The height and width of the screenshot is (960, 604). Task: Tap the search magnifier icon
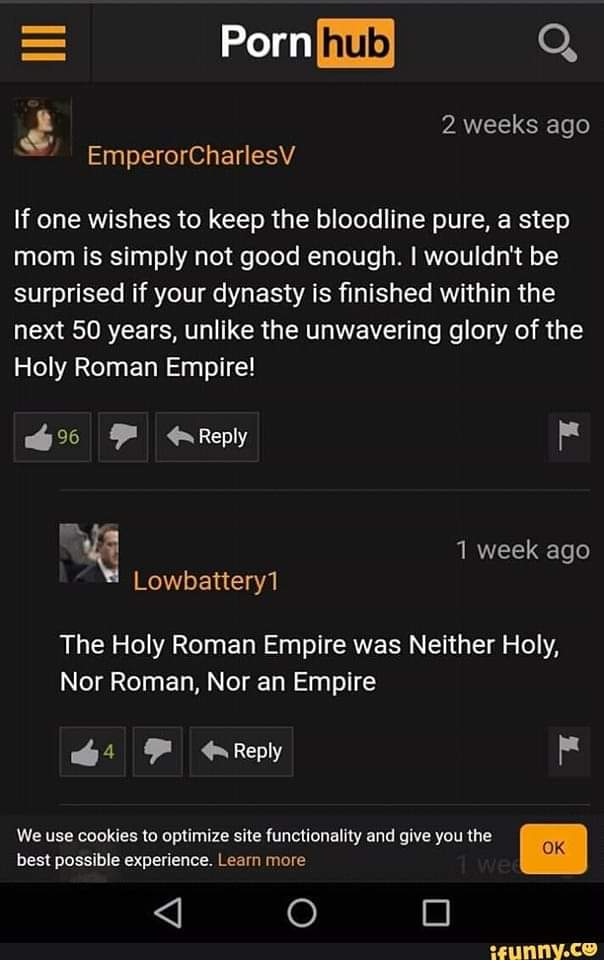pos(557,43)
